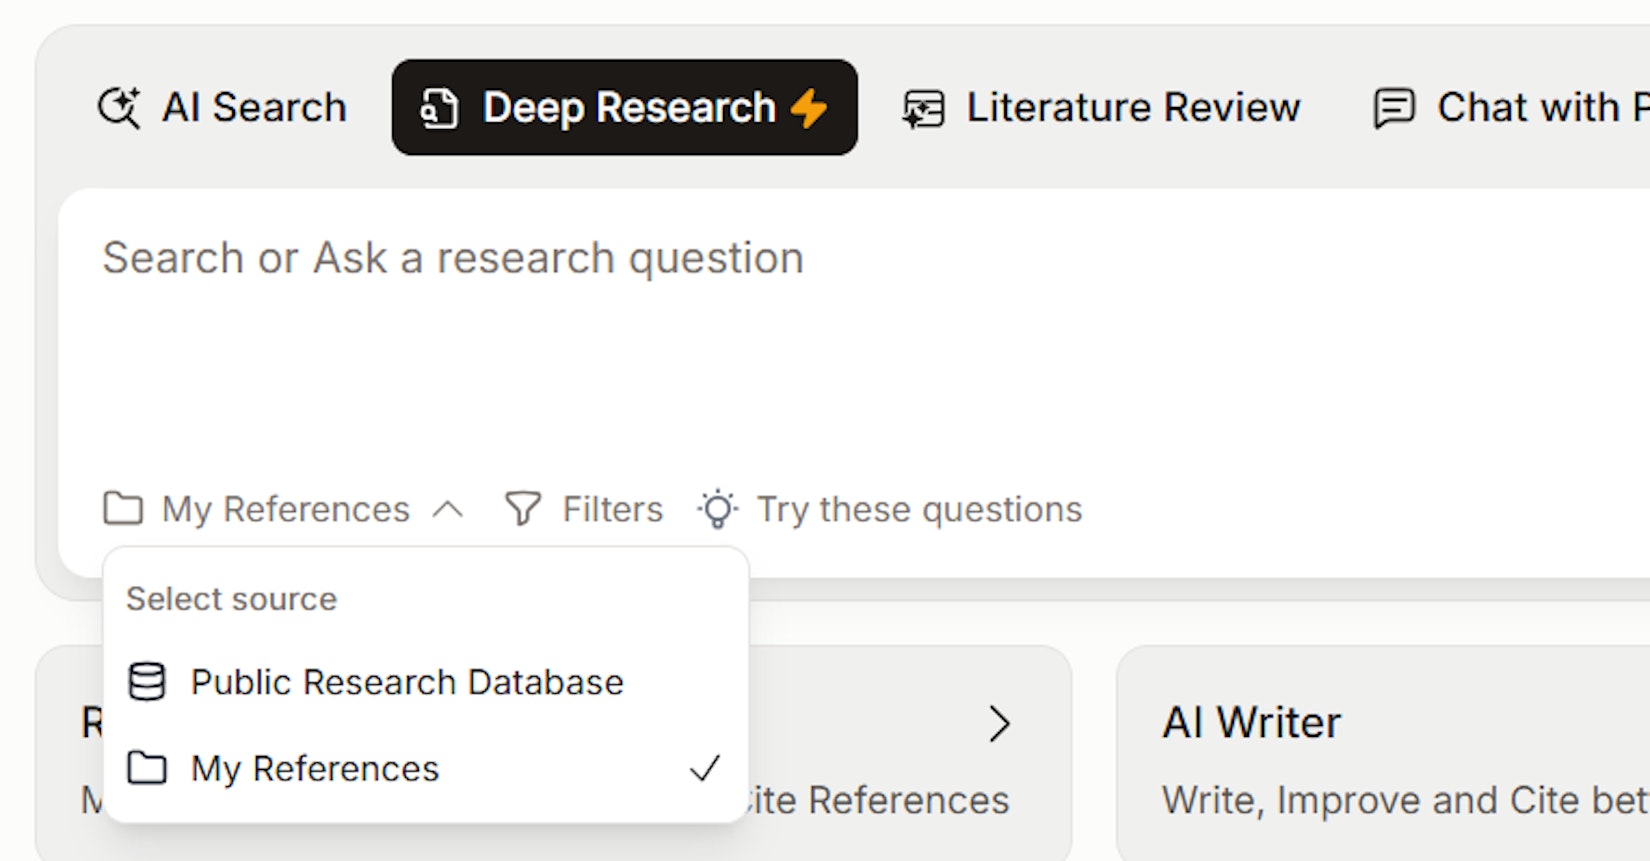
Task: Switch to the Literature Review tab
Action: [x=1132, y=108]
